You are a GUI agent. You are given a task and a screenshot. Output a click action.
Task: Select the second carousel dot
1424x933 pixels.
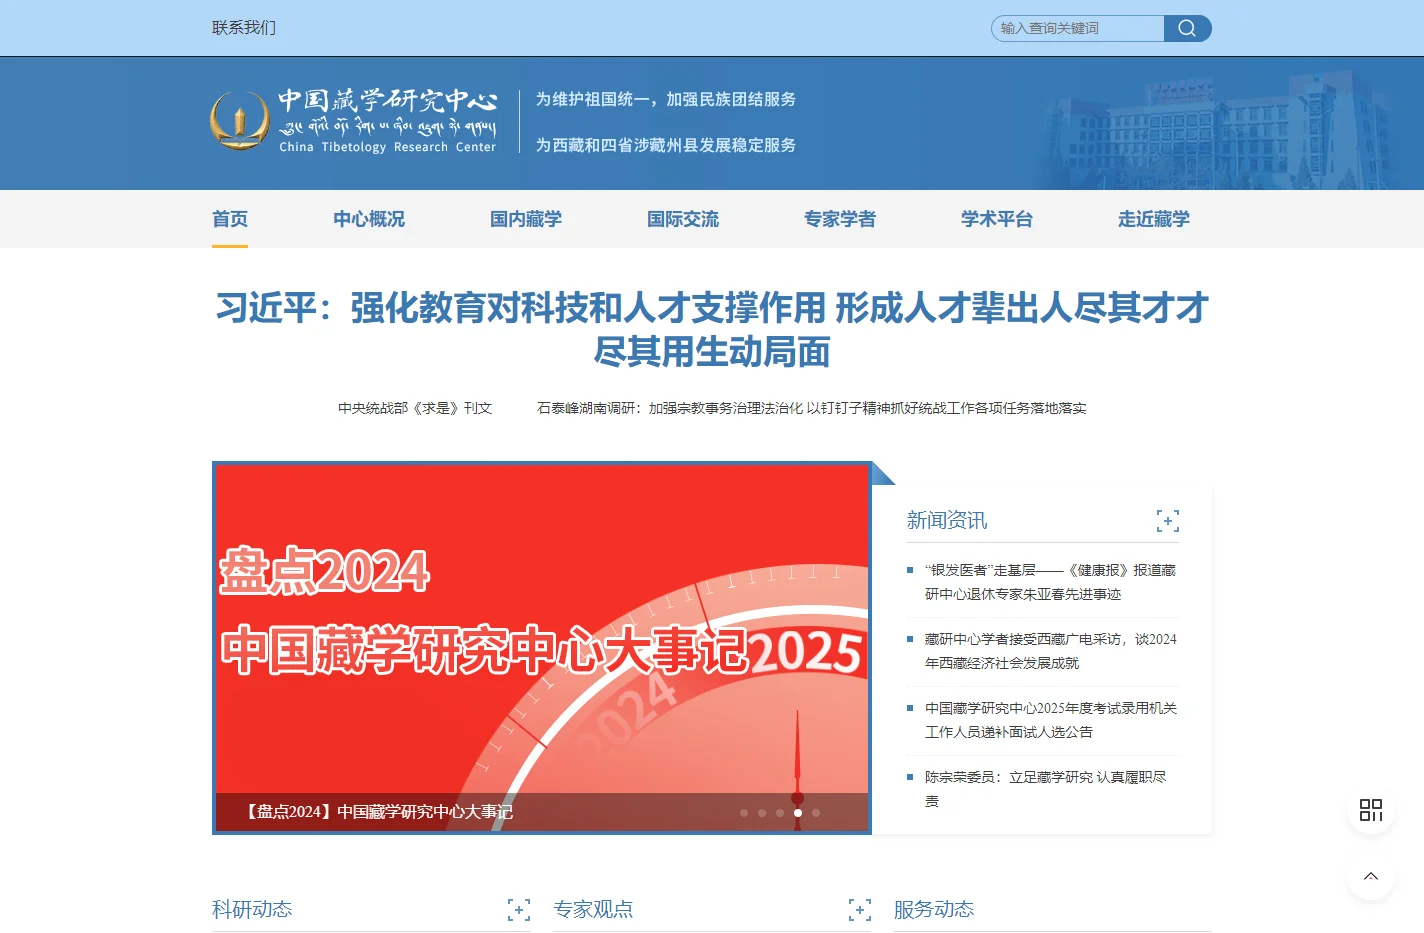coord(762,813)
